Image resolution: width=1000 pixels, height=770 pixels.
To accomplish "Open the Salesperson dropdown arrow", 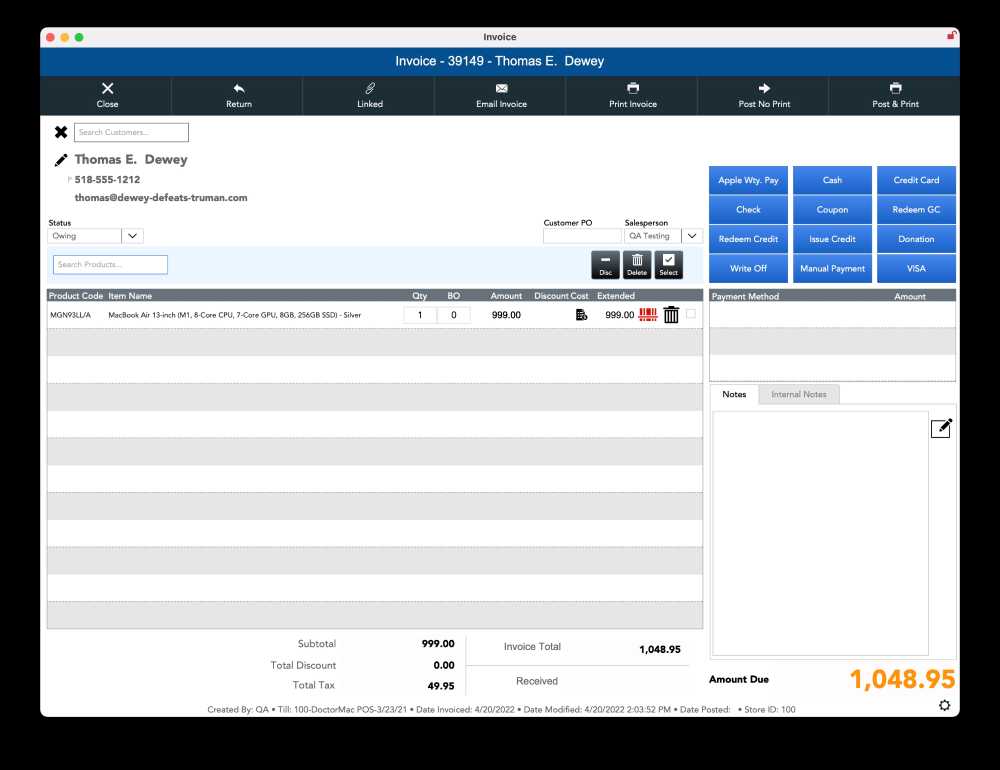I will (692, 236).
